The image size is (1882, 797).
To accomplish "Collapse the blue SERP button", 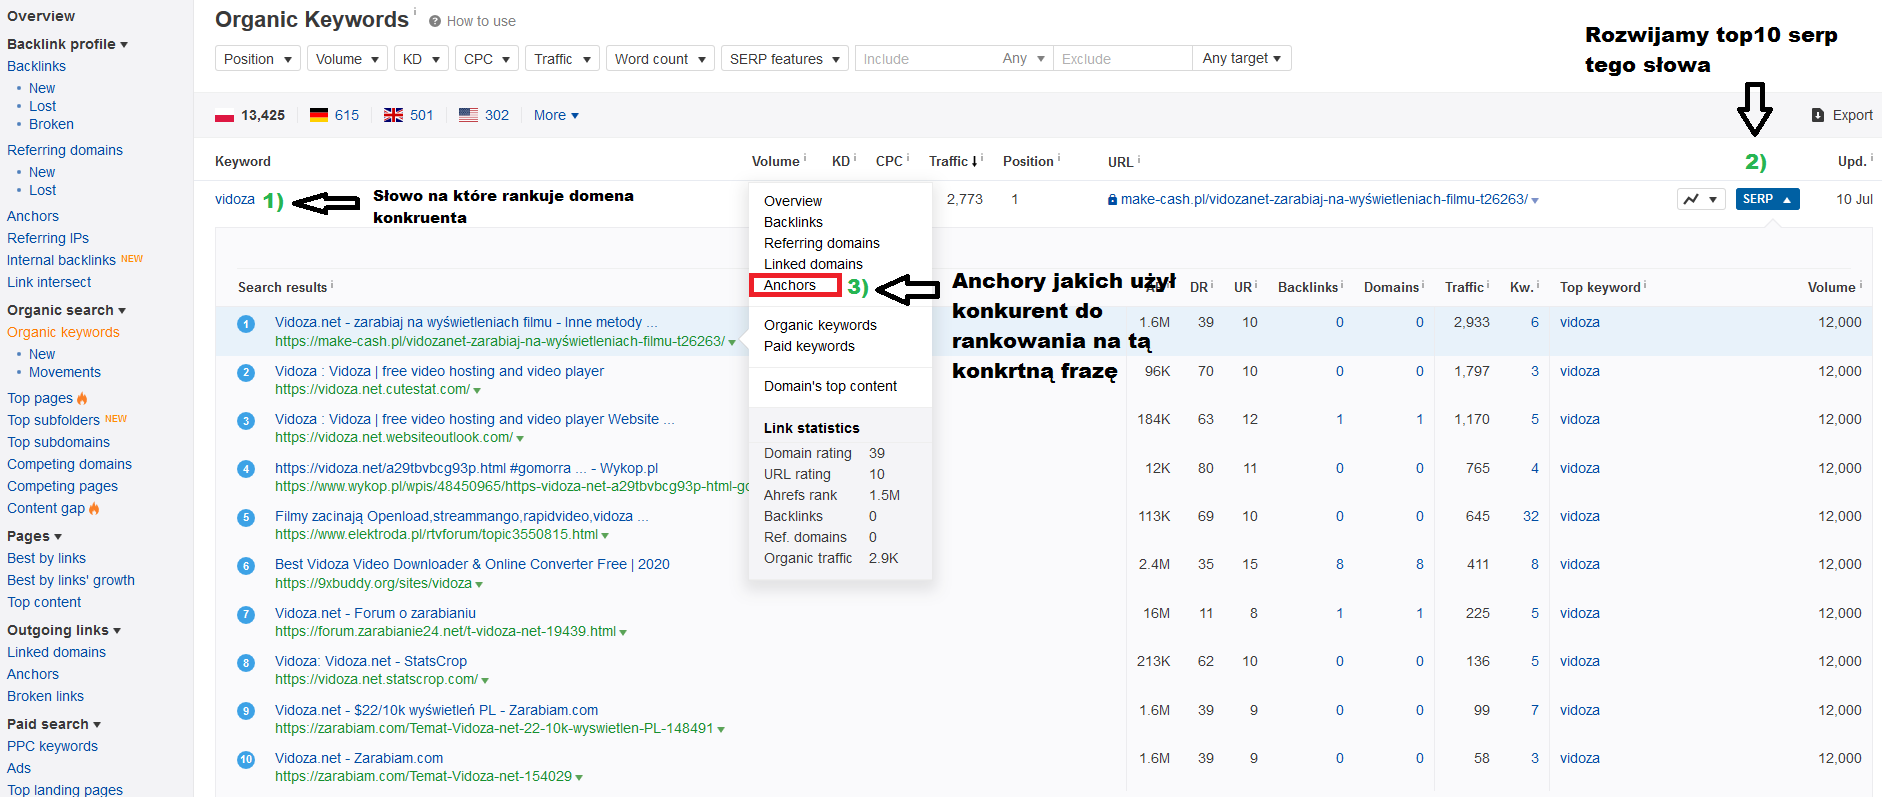I will tap(1767, 199).
